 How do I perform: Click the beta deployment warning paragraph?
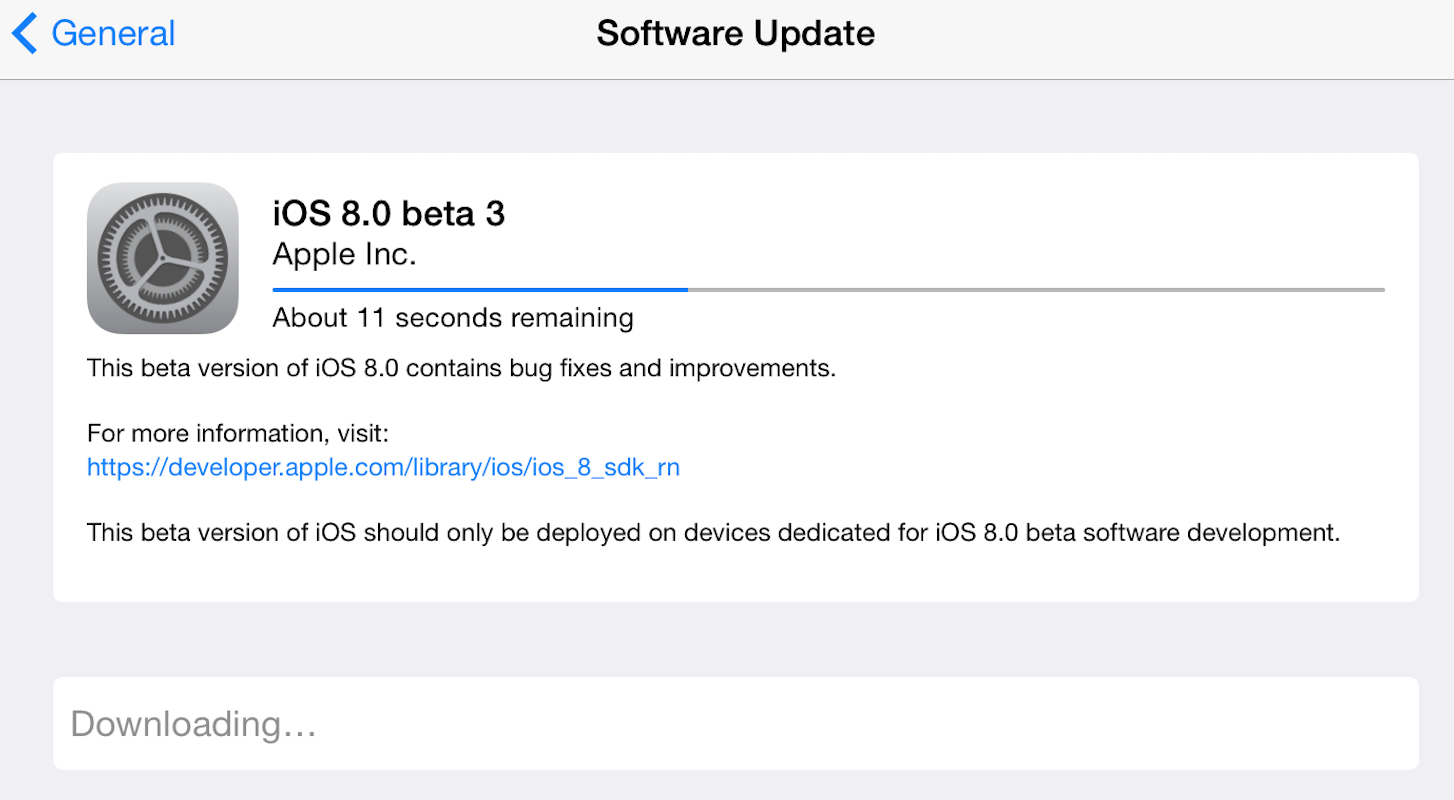(712, 532)
